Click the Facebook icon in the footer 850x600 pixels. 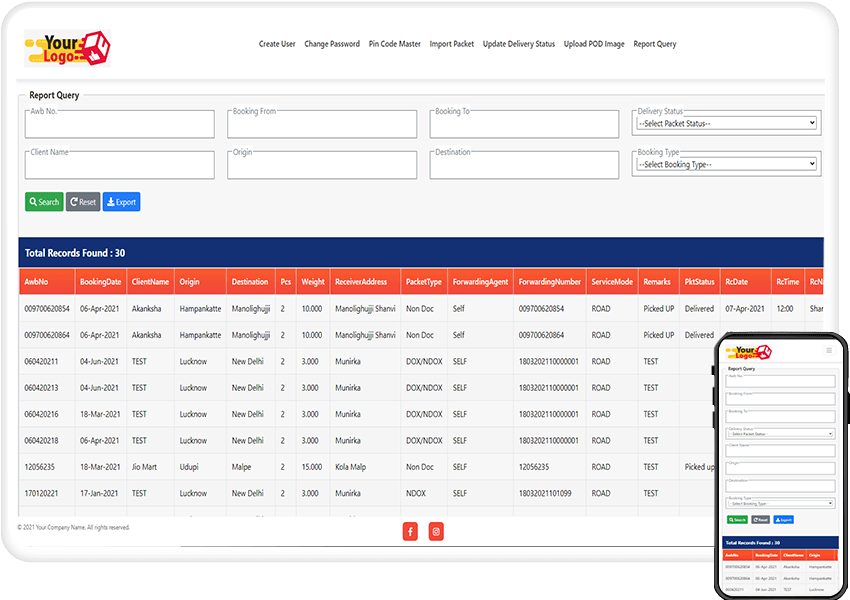tap(410, 531)
